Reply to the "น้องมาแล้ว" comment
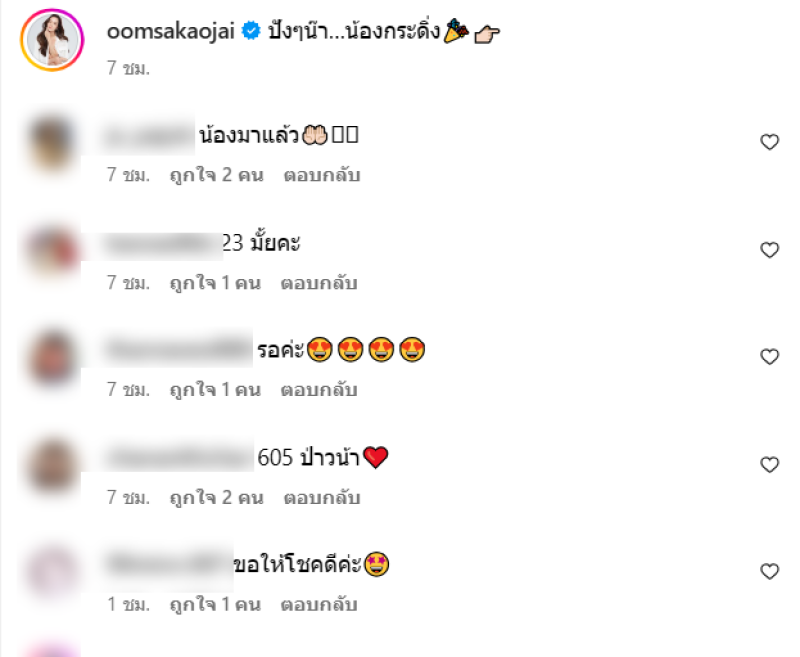This screenshot has width=800, height=657. 322,175
